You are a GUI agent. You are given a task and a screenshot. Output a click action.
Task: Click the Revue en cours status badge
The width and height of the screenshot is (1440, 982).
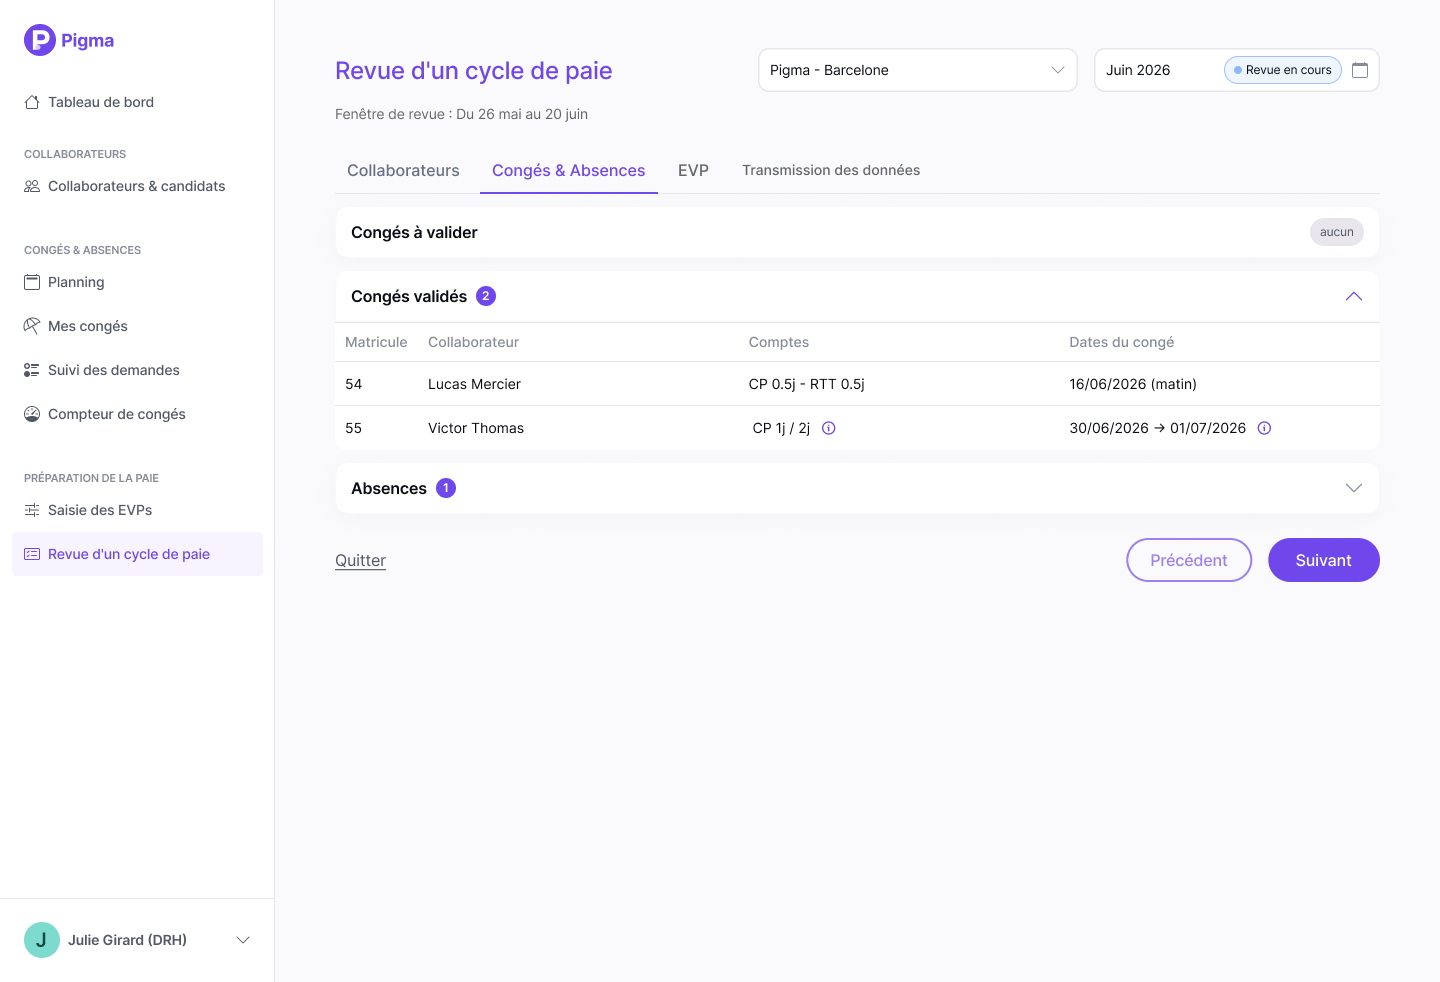[x=1283, y=70]
